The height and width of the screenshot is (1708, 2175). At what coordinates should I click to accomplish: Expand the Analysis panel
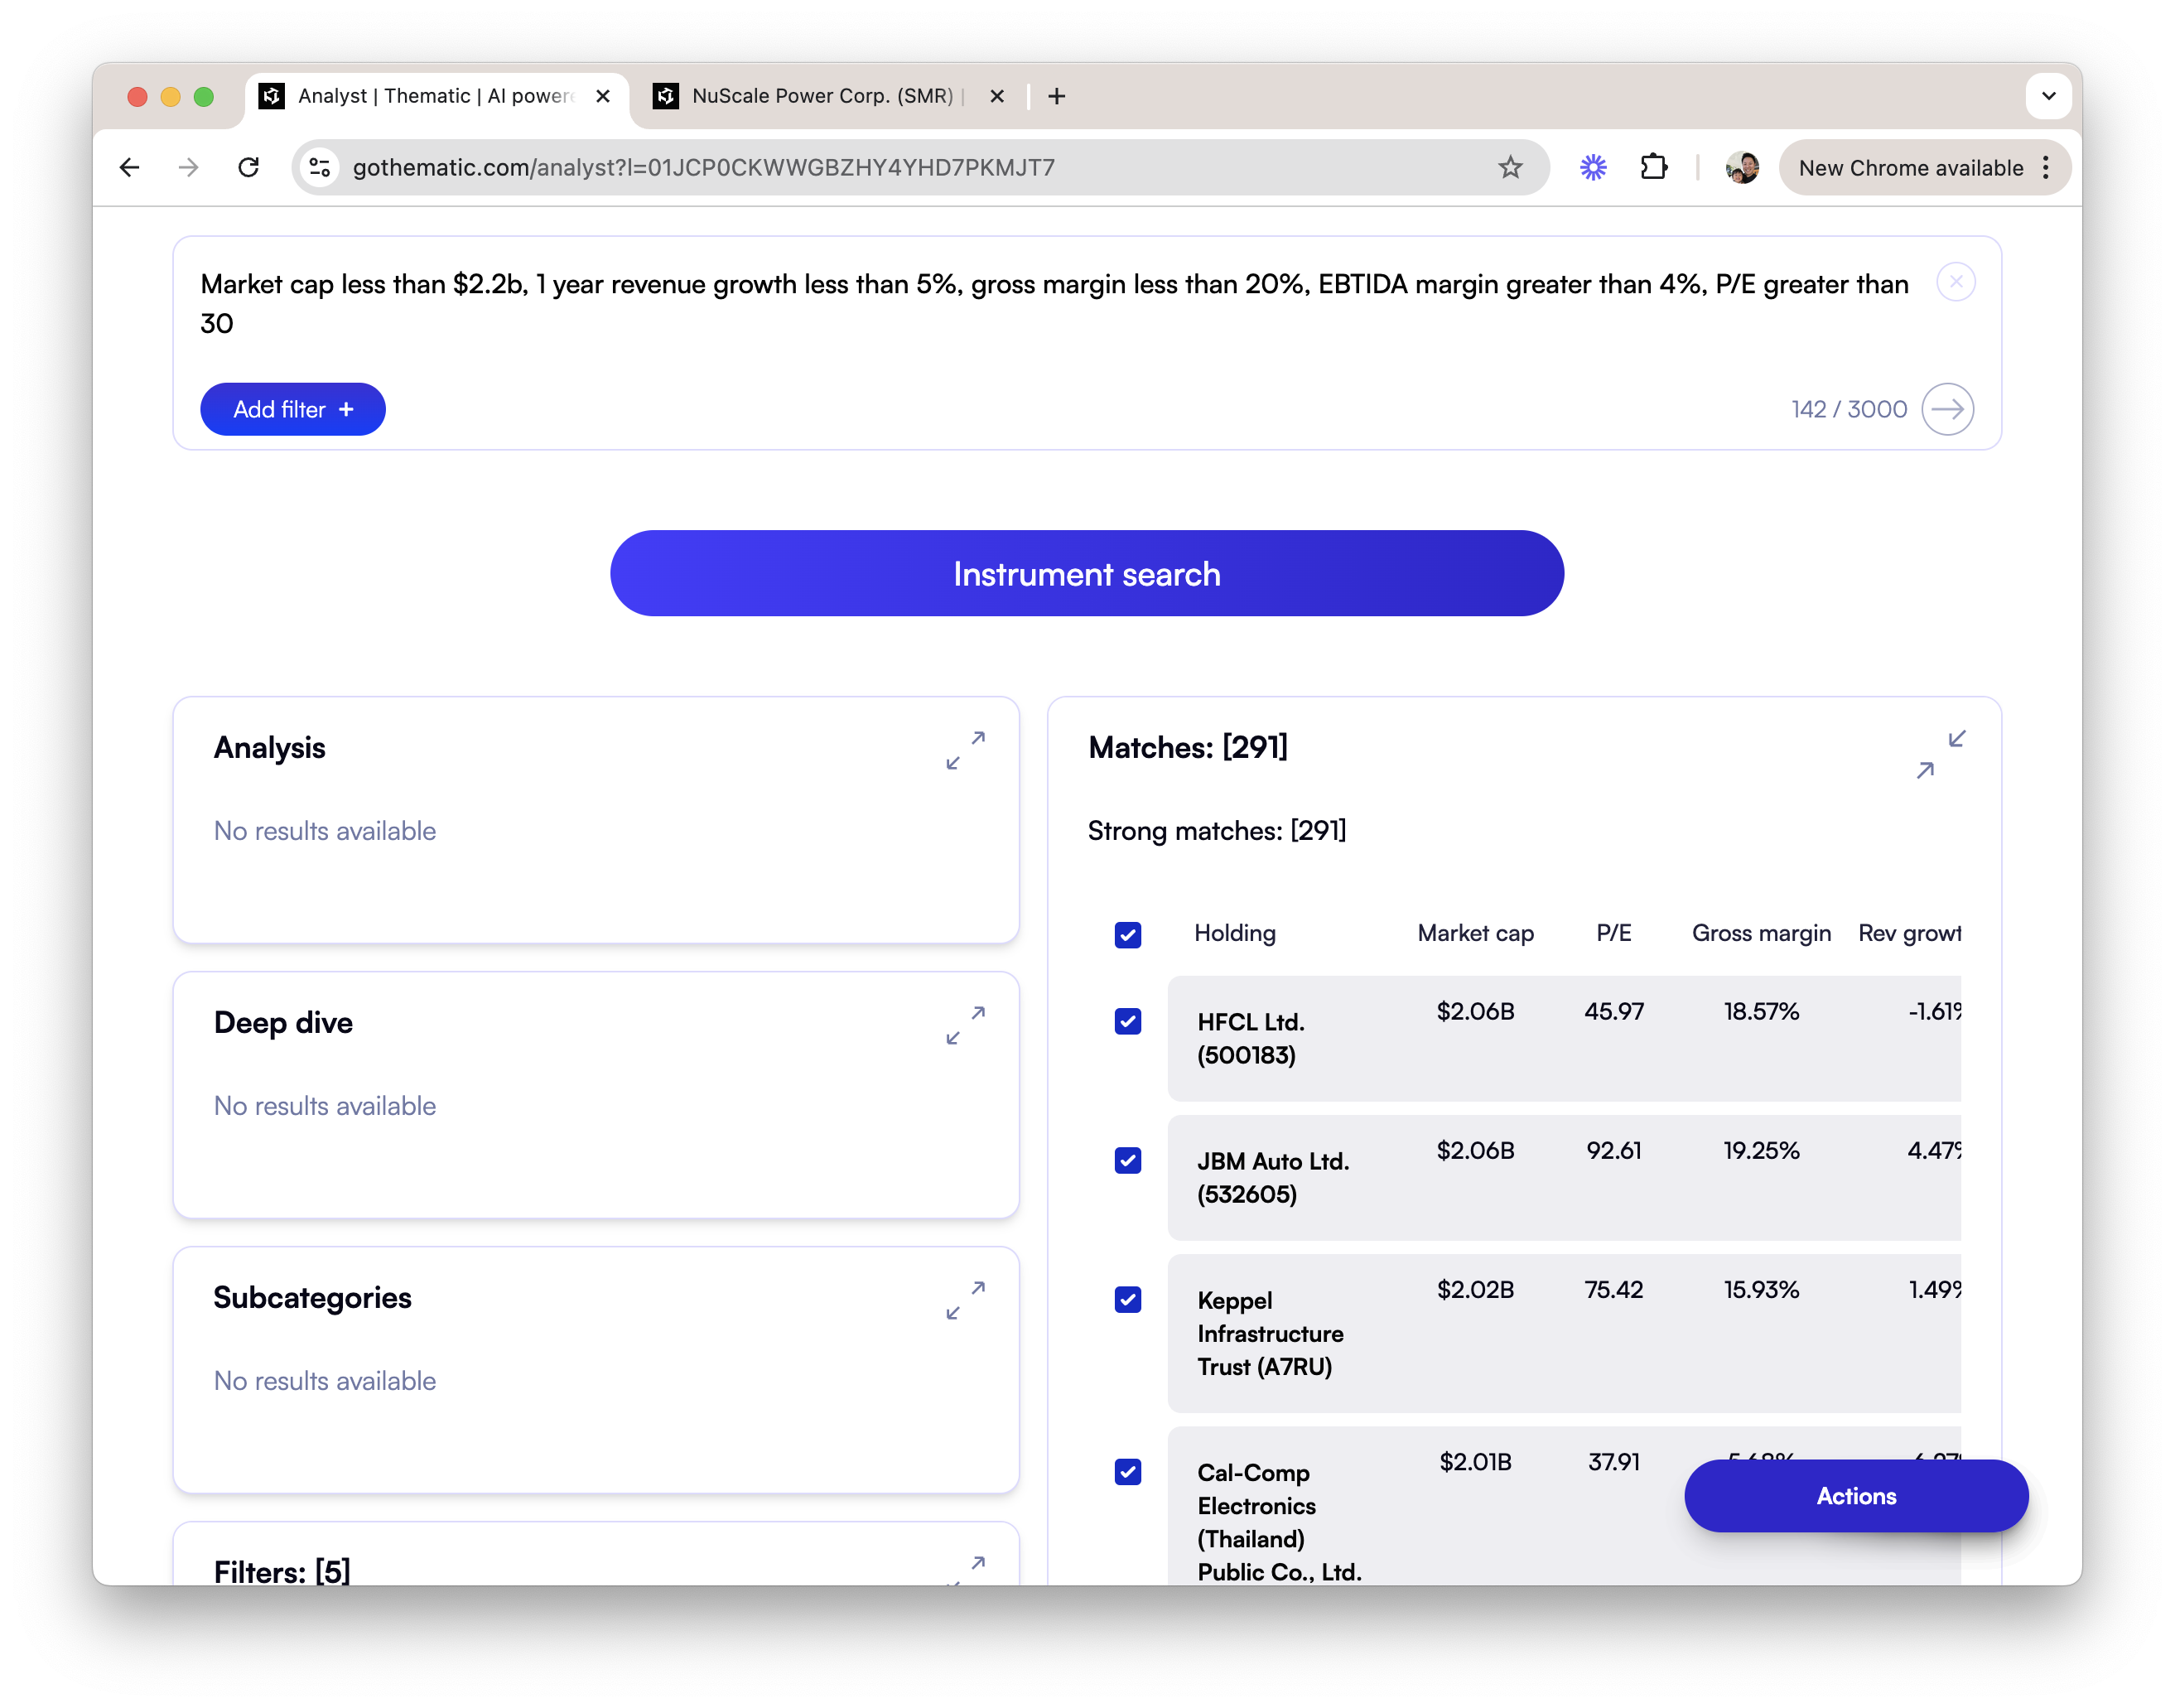(x=966, y=750)
